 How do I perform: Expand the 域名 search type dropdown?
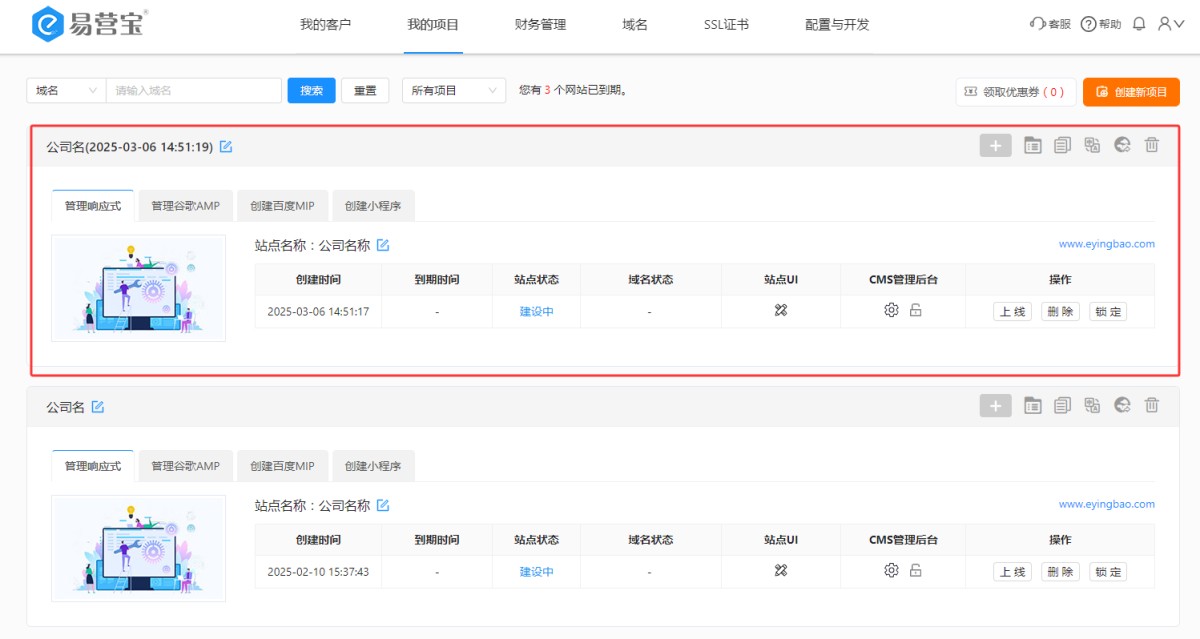[x=66, y=90]
